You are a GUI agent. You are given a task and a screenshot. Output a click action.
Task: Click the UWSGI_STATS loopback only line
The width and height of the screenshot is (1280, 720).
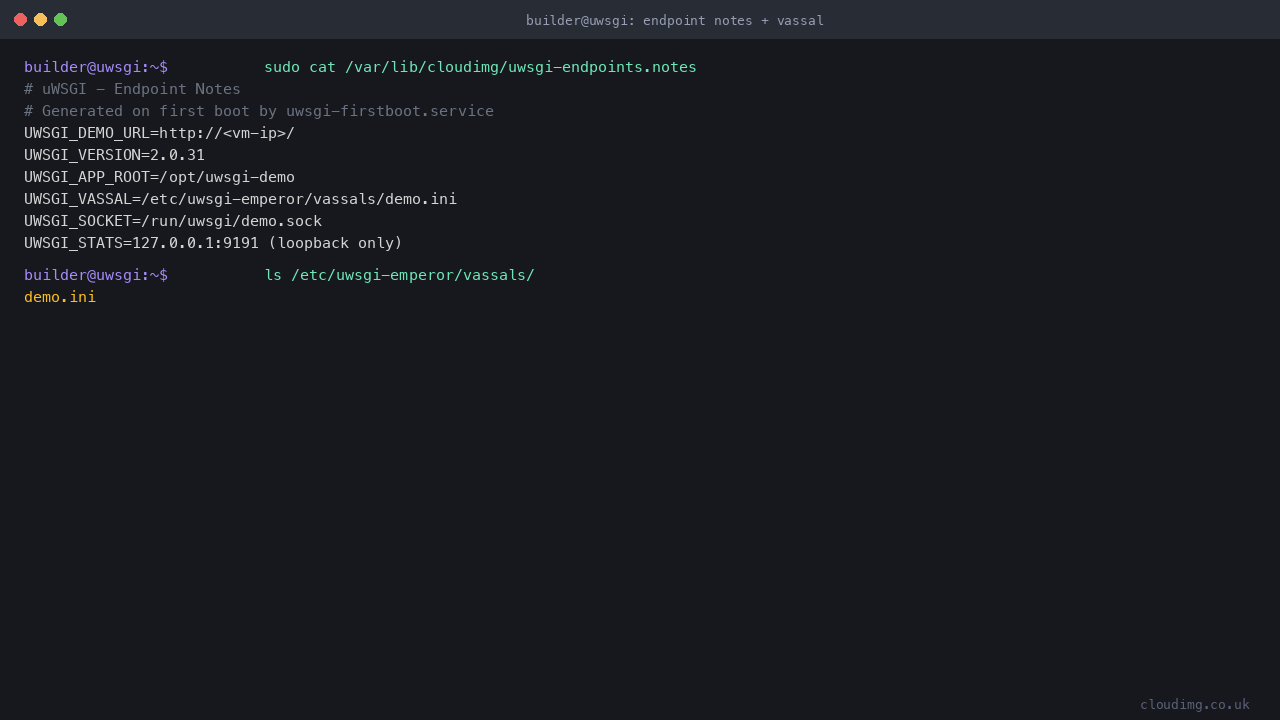pyautogui.click(x=213, y=243)
